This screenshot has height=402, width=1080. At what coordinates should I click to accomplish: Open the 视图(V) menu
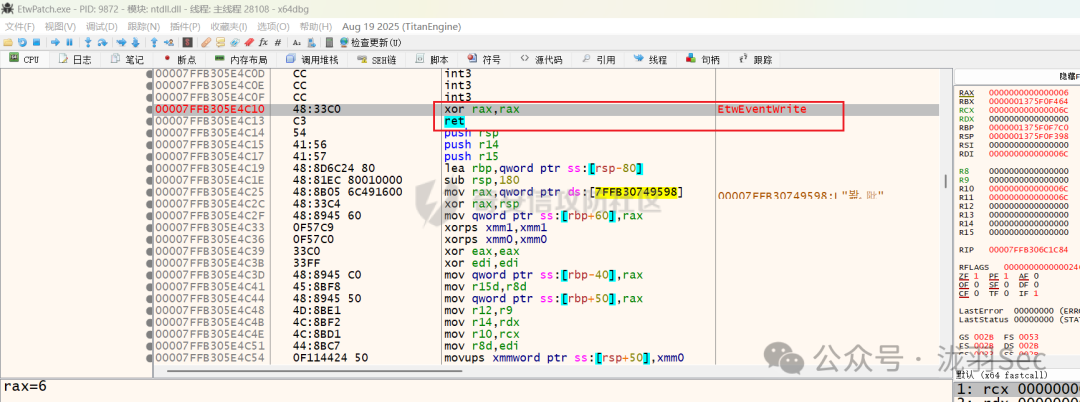click(x=60, y=26)
